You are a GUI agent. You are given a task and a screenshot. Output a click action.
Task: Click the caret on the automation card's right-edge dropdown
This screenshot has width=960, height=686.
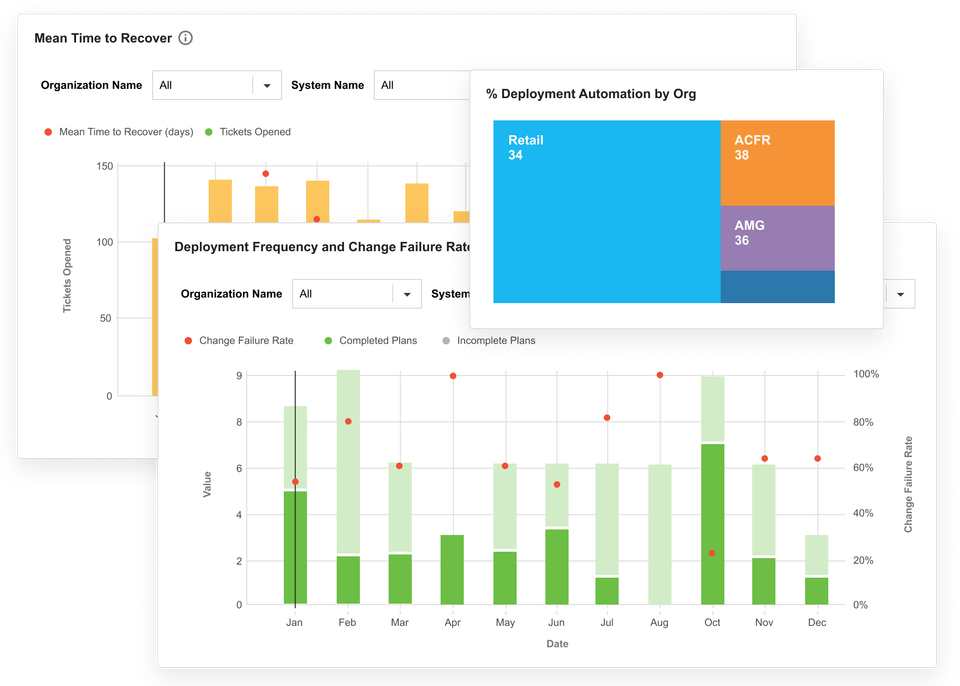pyautogui.click(x=899, y=293)
